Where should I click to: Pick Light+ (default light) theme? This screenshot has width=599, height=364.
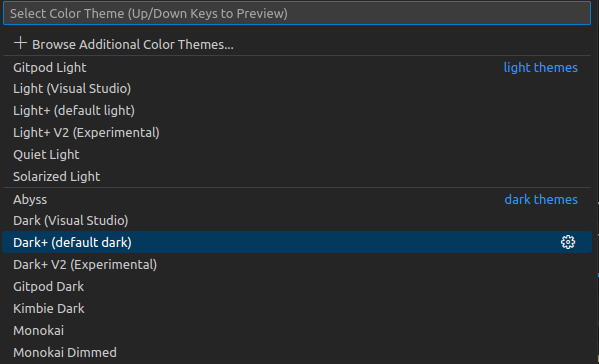297,111
